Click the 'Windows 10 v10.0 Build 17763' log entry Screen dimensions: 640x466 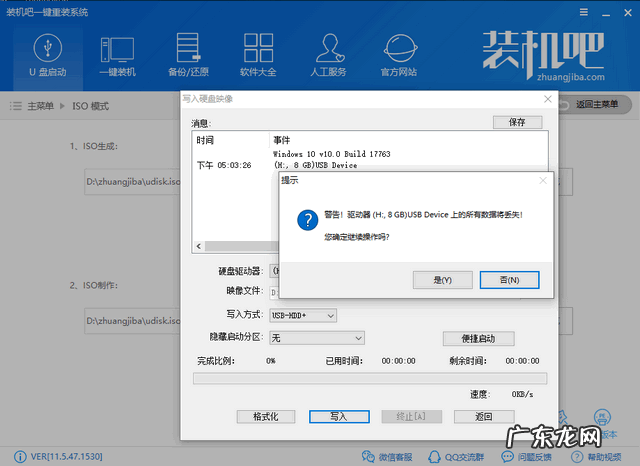pyautogui.click(x=331, y=154)
